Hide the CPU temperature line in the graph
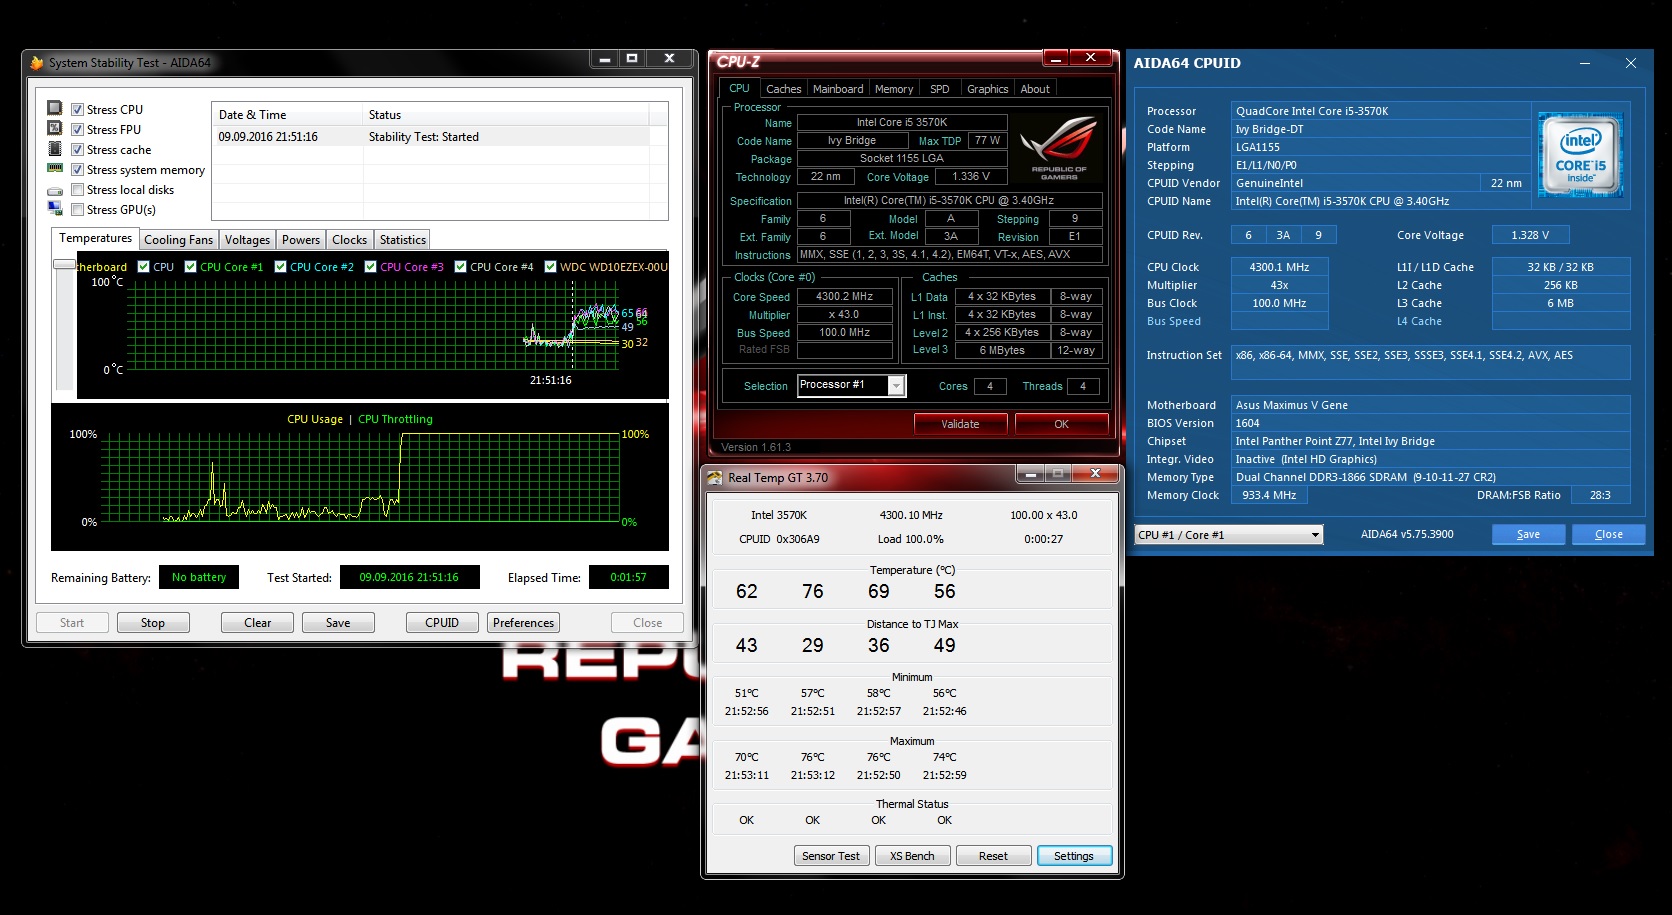Image resolution: width=1672 pixels, height=915 pixels. (143, 267)
